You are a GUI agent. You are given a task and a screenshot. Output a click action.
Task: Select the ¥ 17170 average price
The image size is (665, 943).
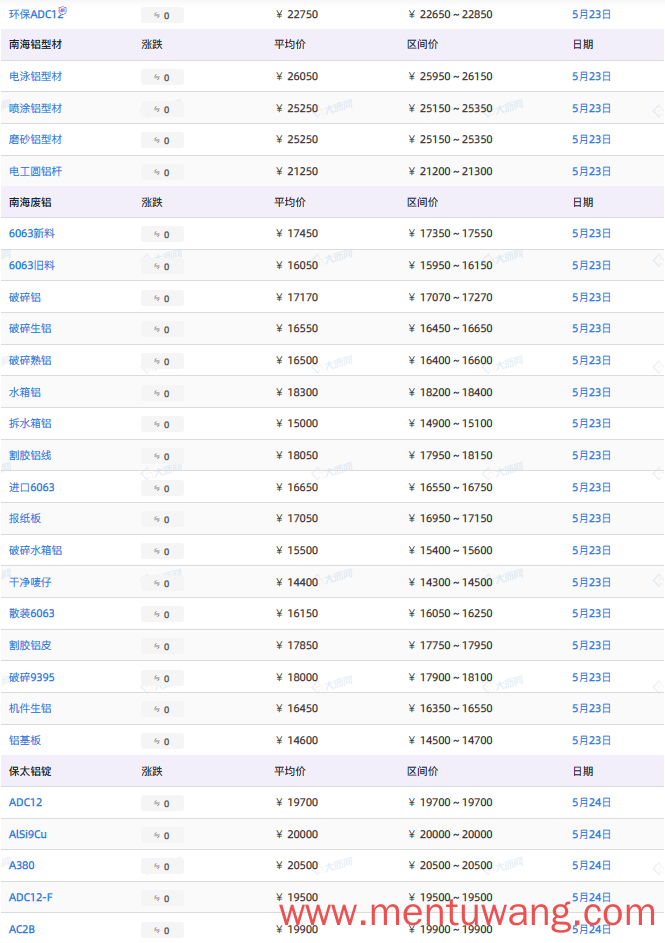click(297, 297)
